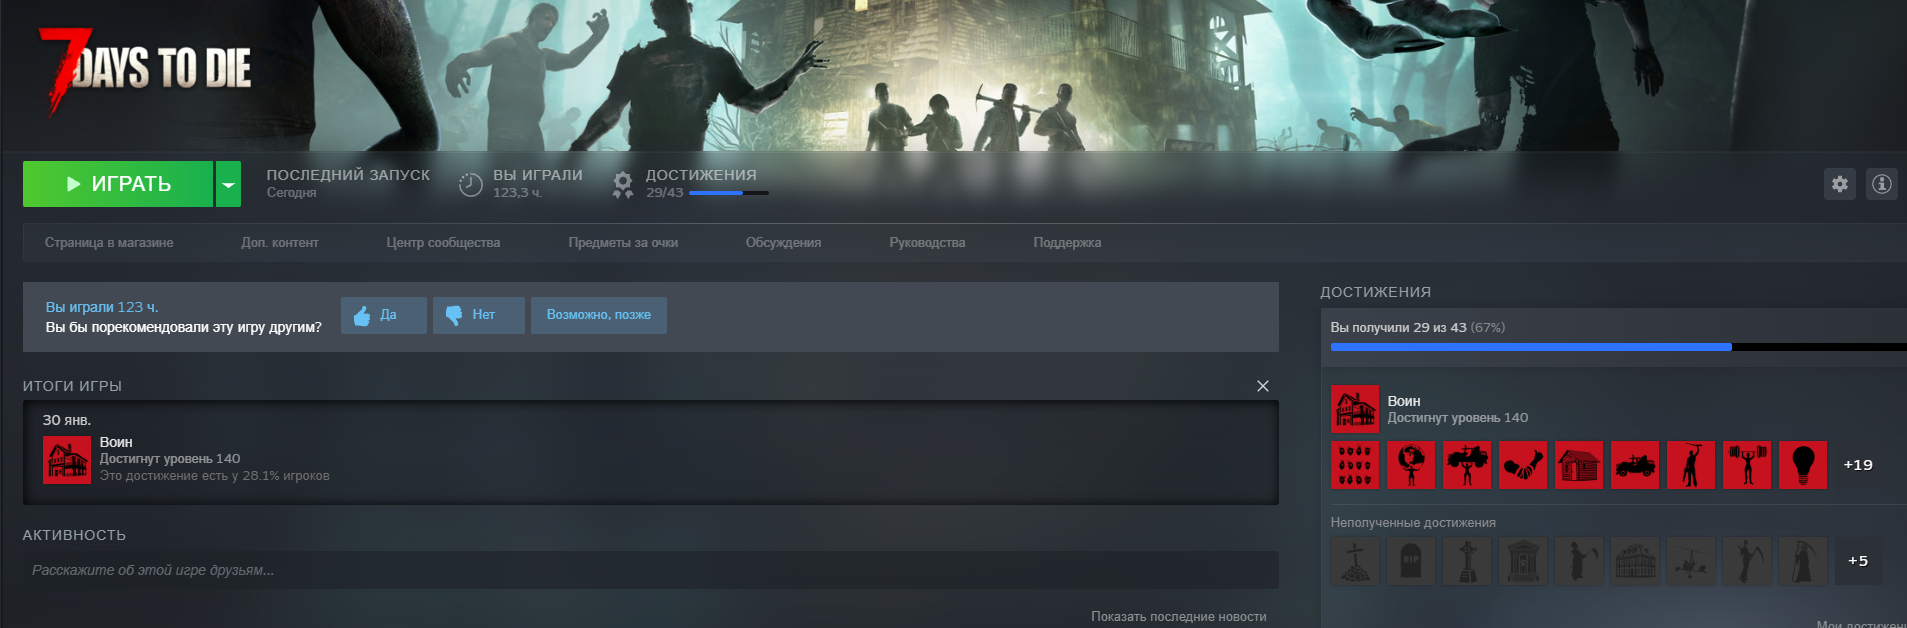Select the man raising weapon achievement icon

click(x=1691, y=465)
